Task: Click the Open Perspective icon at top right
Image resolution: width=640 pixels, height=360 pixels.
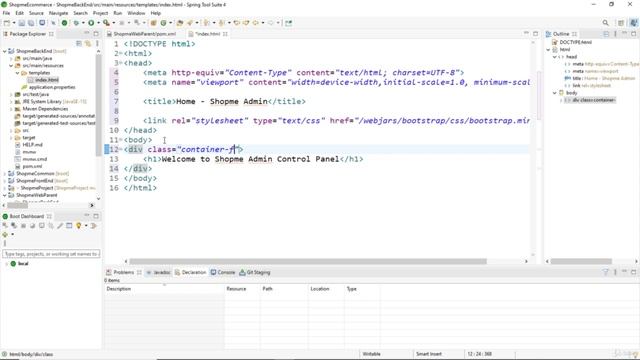Action: click(x=621, y=23)
